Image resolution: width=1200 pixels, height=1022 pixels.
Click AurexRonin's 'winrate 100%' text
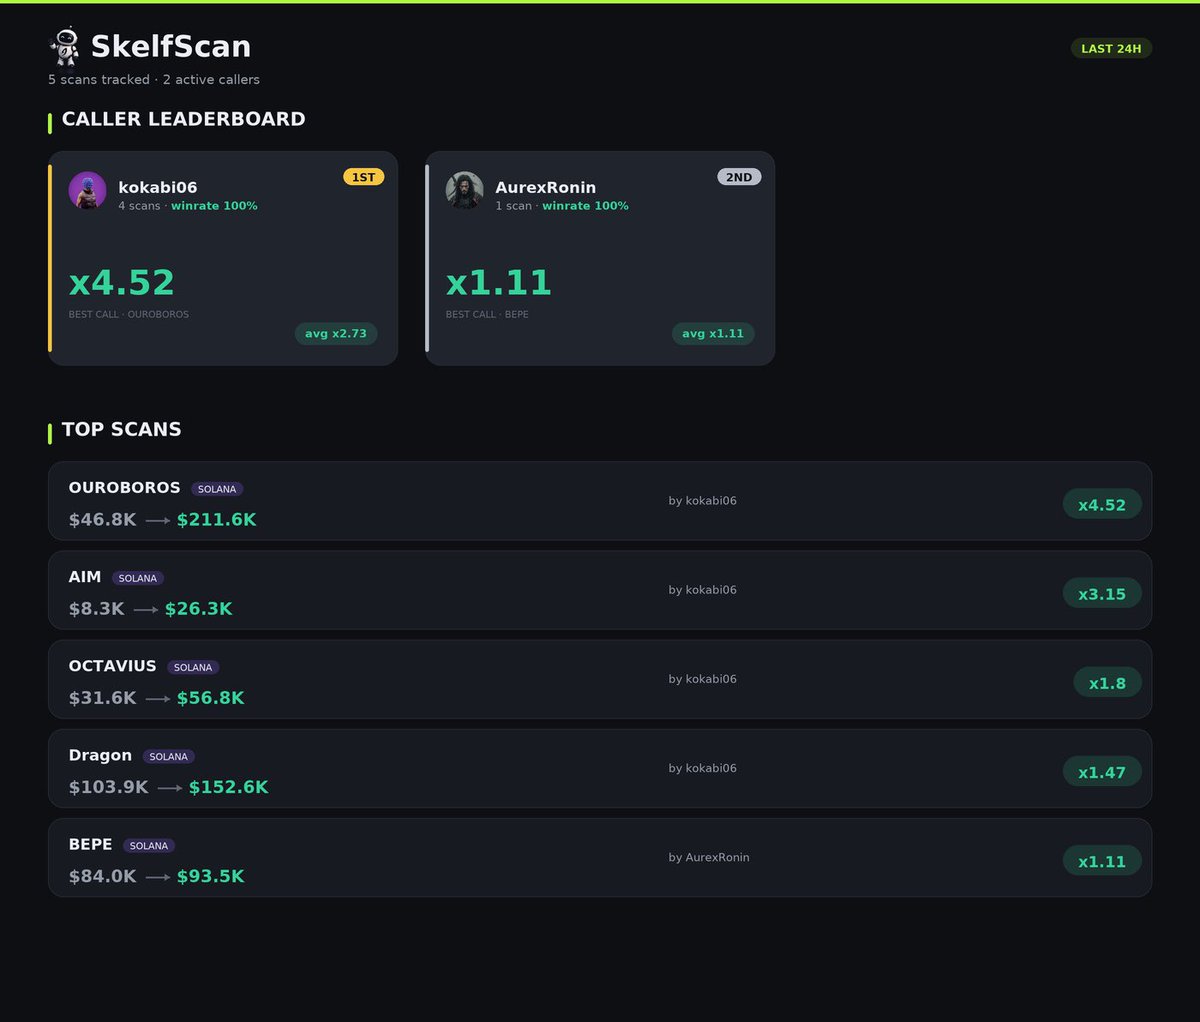pyautogui.click(x=585, y=206)
